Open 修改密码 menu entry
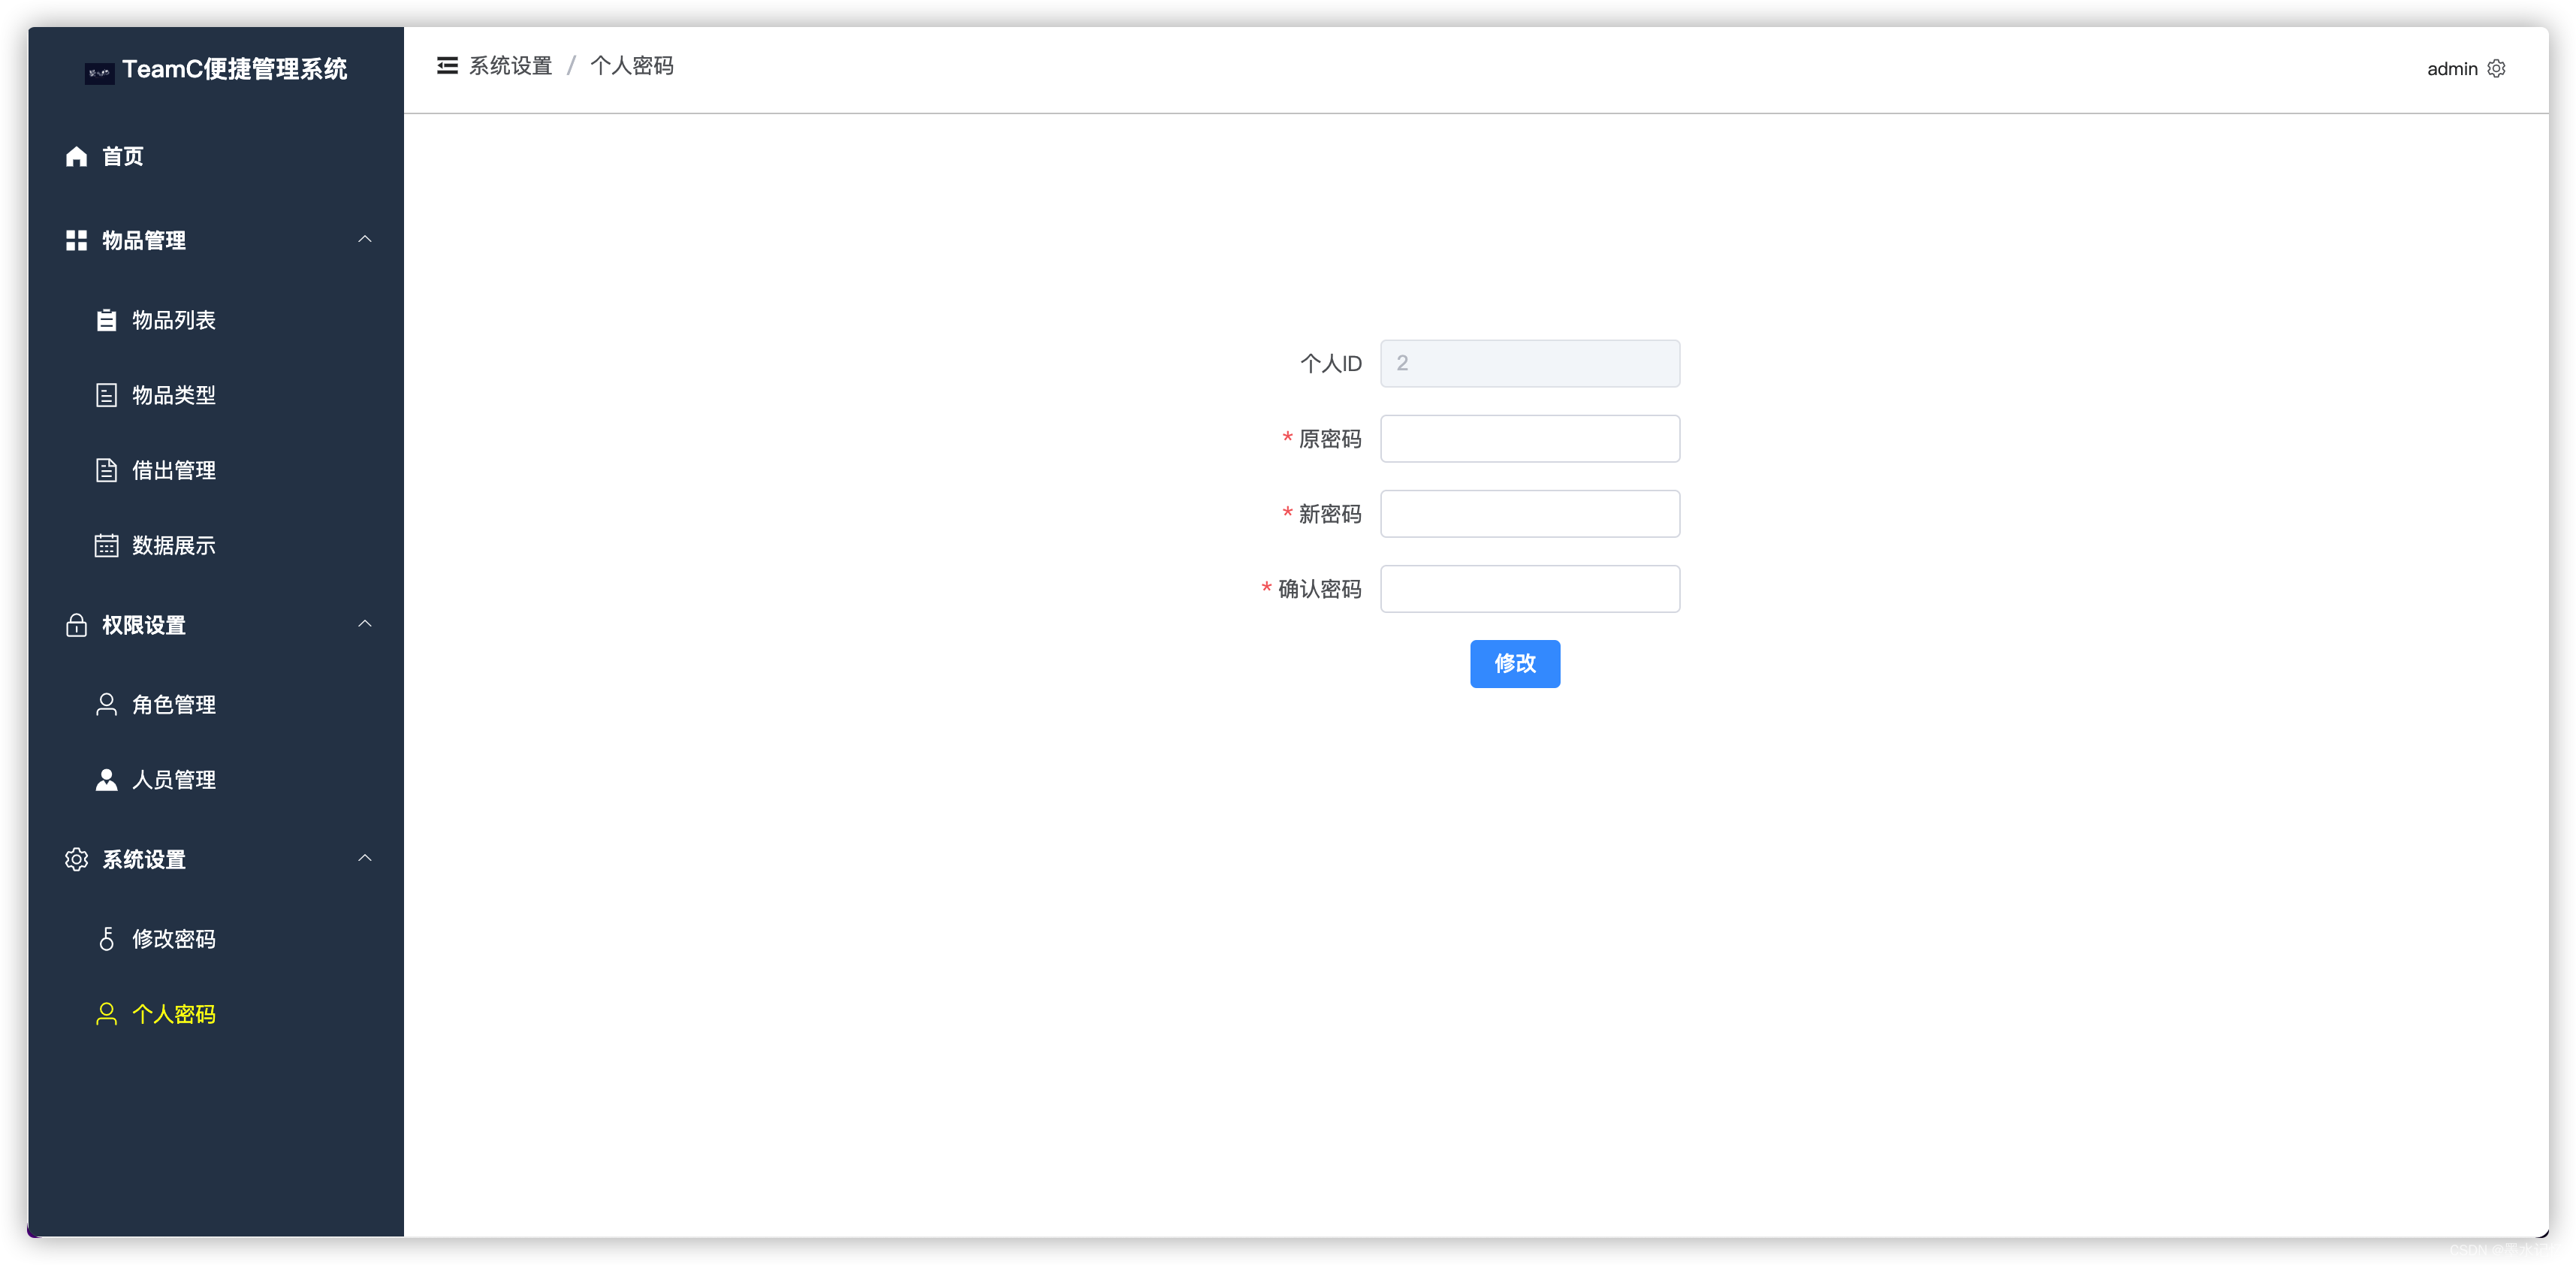Screen dimensions: 2576x1265 (216, 939)
